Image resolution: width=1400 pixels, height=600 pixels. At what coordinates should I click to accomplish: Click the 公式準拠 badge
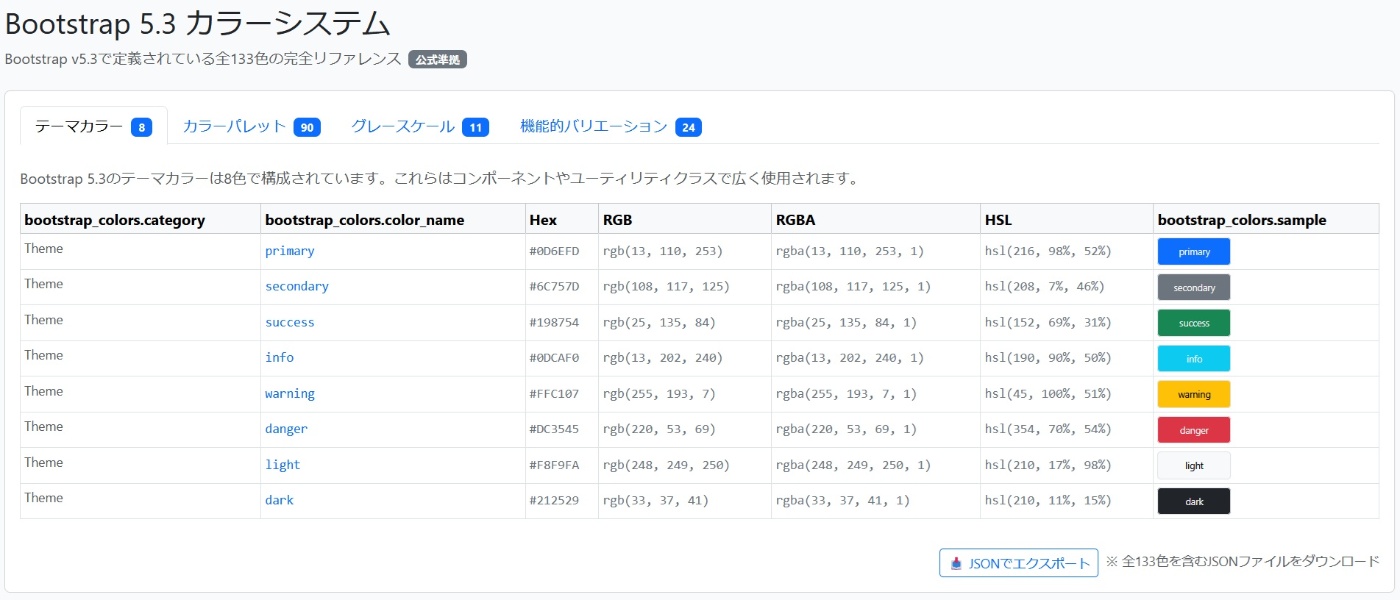coord(437,60)
